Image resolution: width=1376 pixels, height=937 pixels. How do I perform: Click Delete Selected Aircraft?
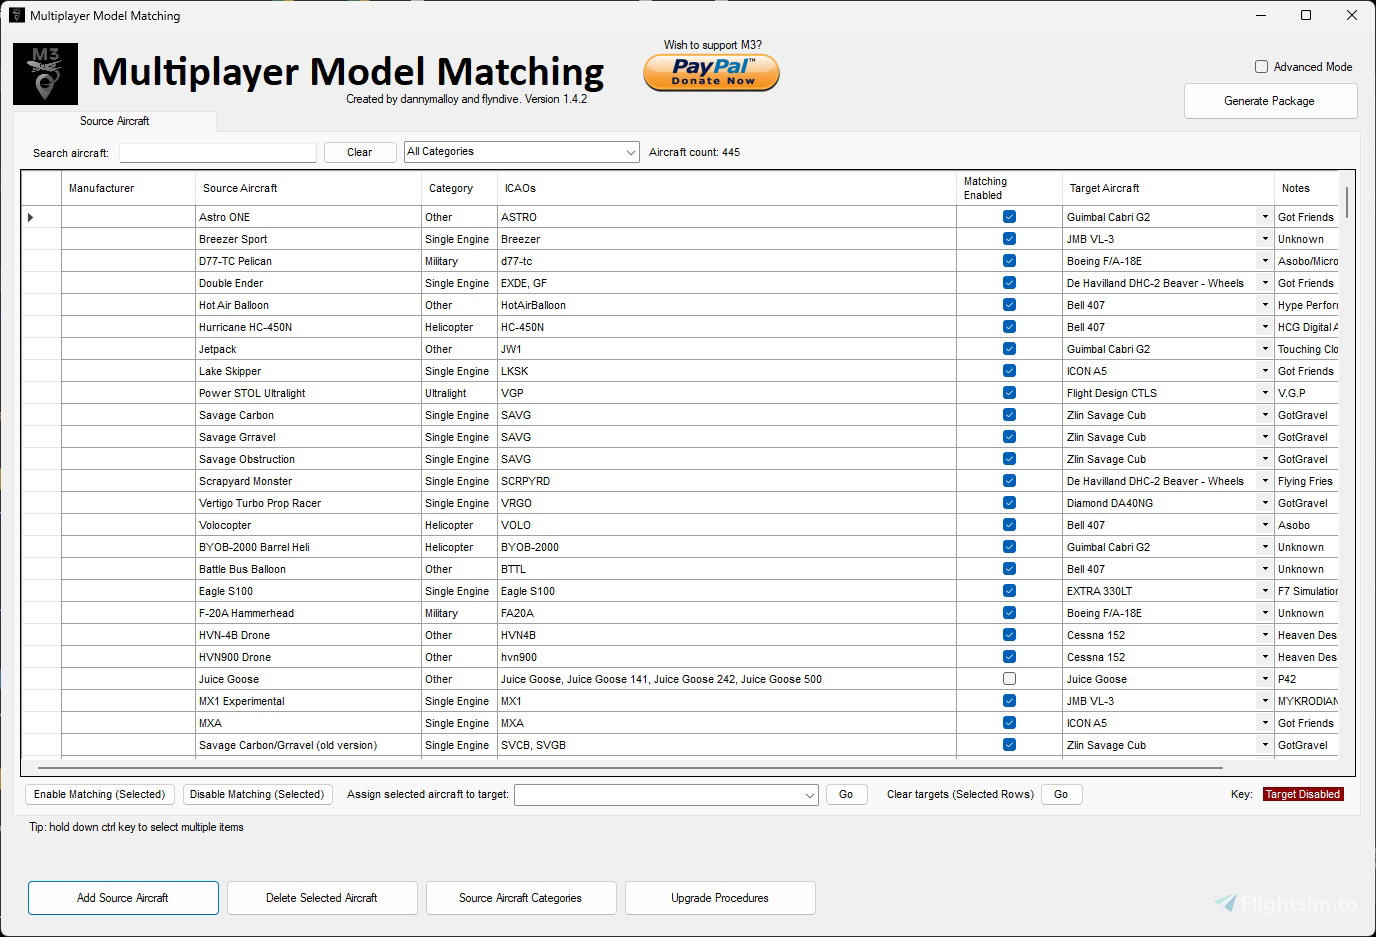click(321, 897)
